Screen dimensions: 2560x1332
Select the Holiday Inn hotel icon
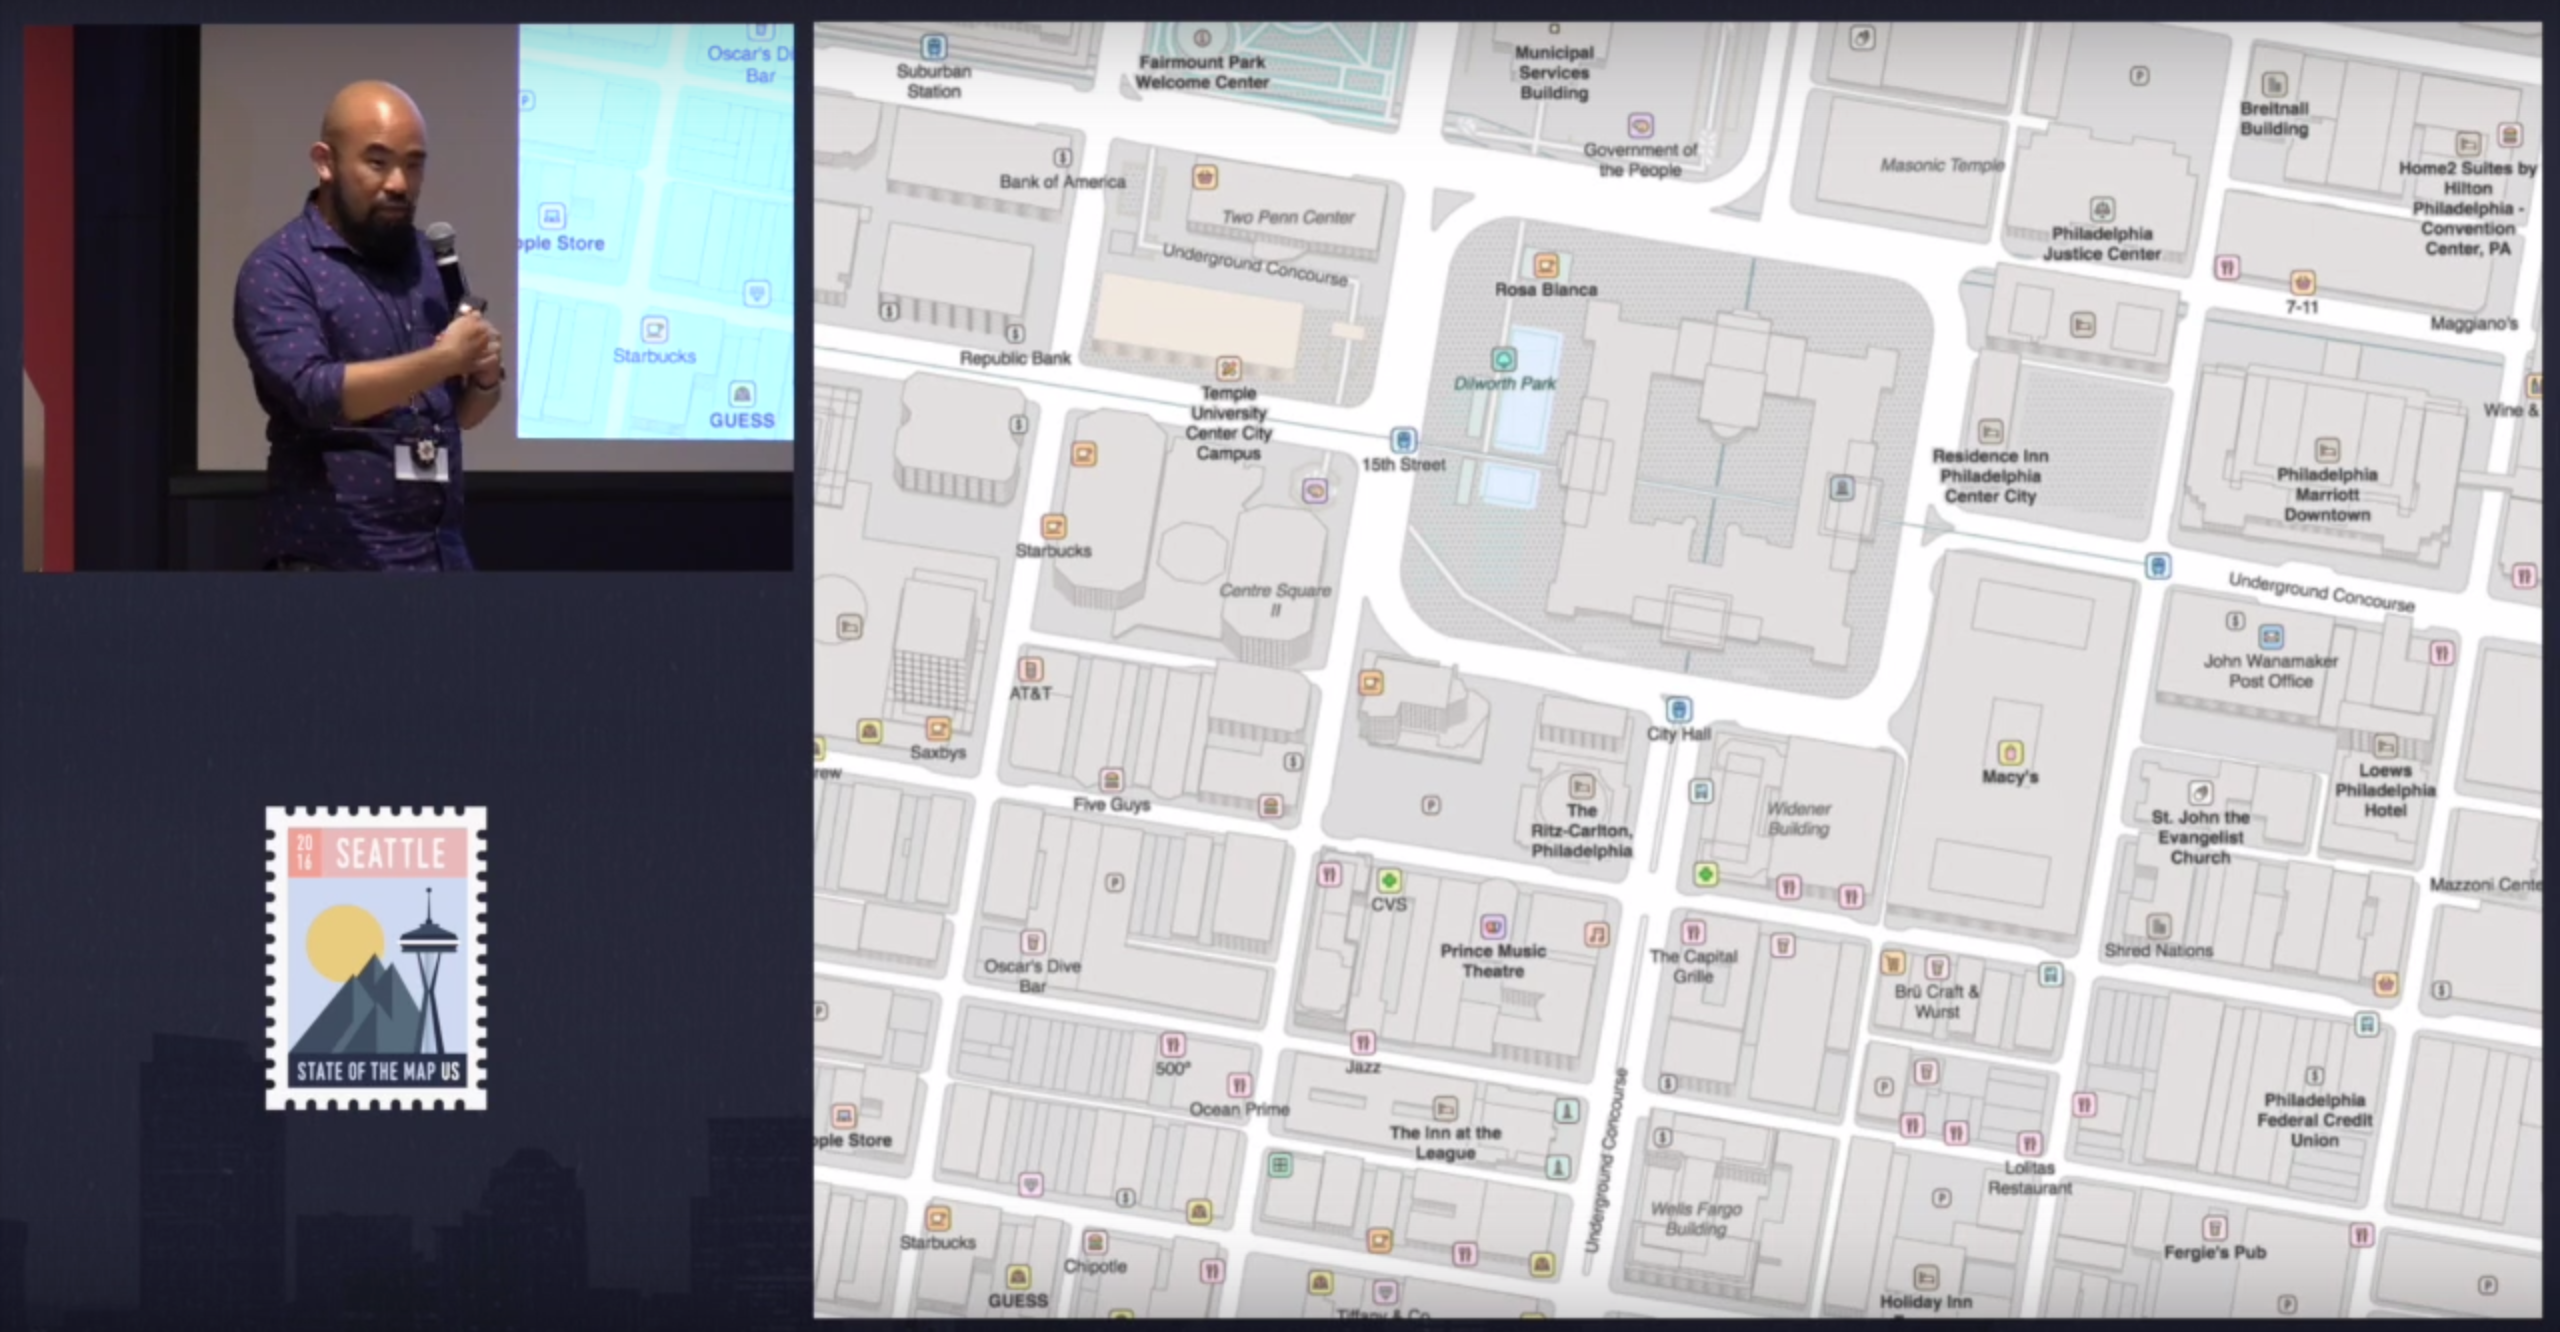tap(1925, 1278)
